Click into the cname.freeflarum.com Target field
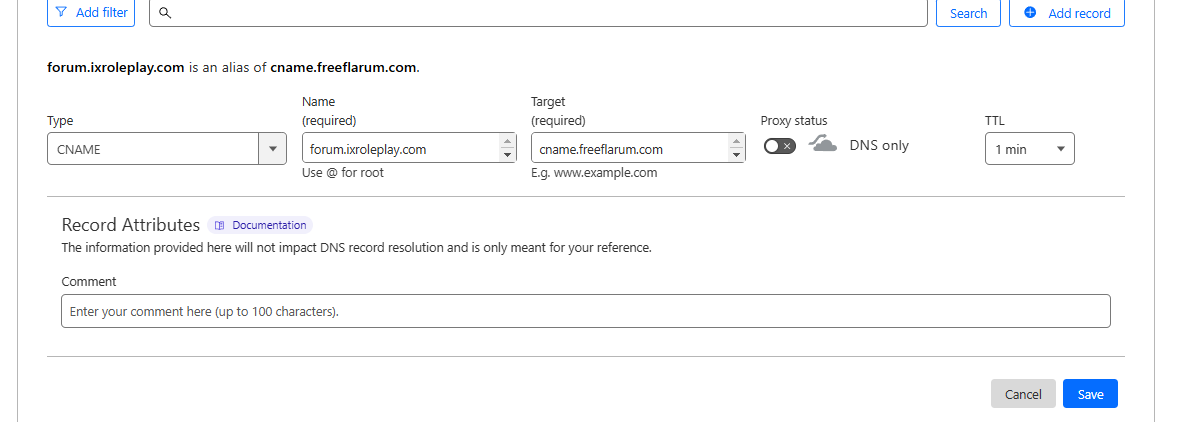The width and height of the screenshot is (1202, 422). (x=629, y=149)
